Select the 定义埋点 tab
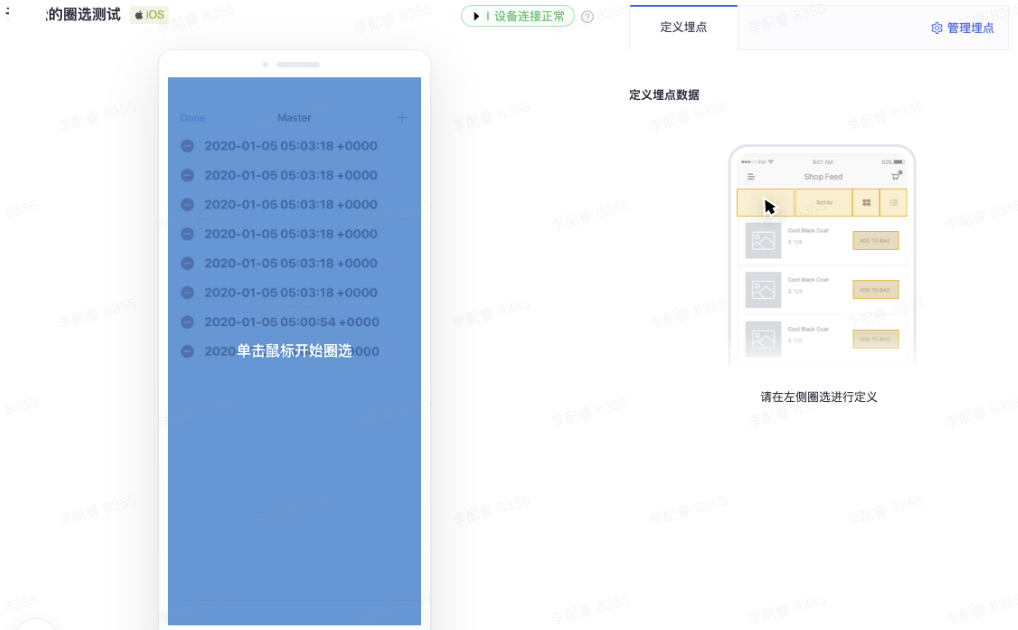Viewport: 1018px width, 630px height. (683, 27)
